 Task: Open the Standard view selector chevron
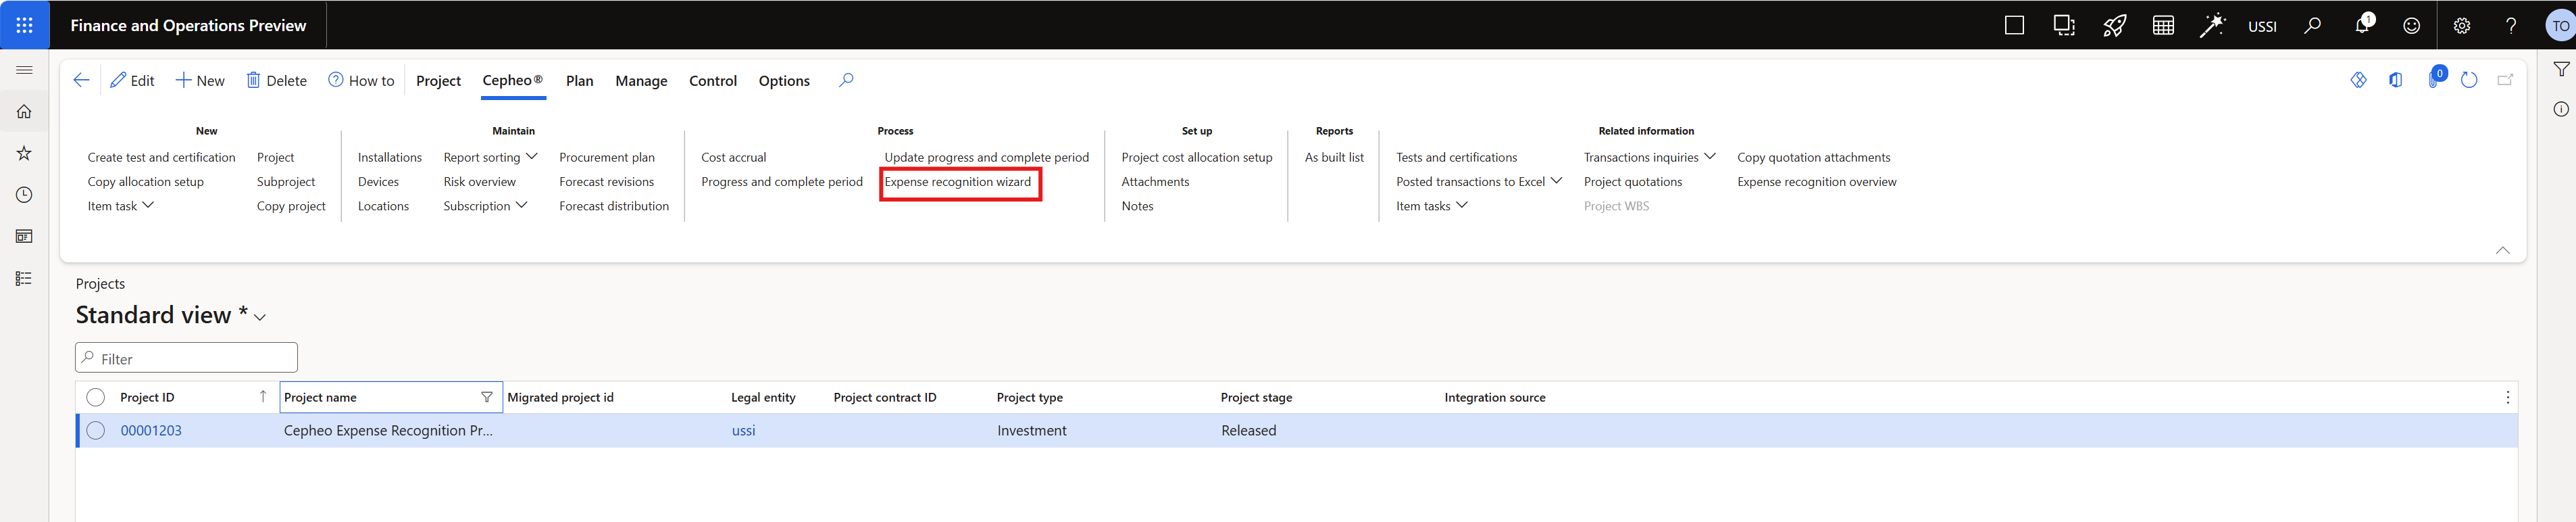[x=260, y=318]
